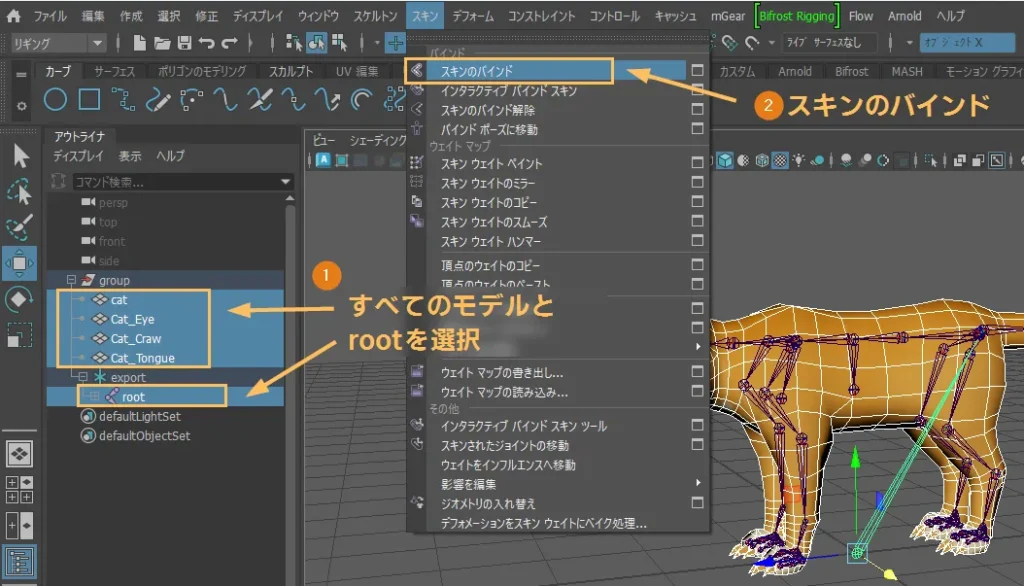
Task: Switch to single pane layout icon
Action: pos(20,454)
